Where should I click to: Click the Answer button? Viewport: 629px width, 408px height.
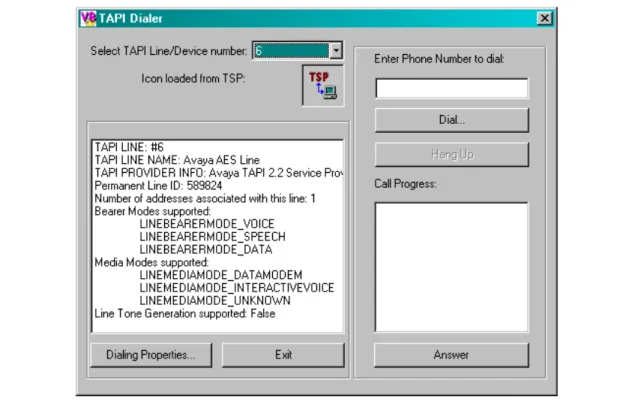tap(451, 355)
